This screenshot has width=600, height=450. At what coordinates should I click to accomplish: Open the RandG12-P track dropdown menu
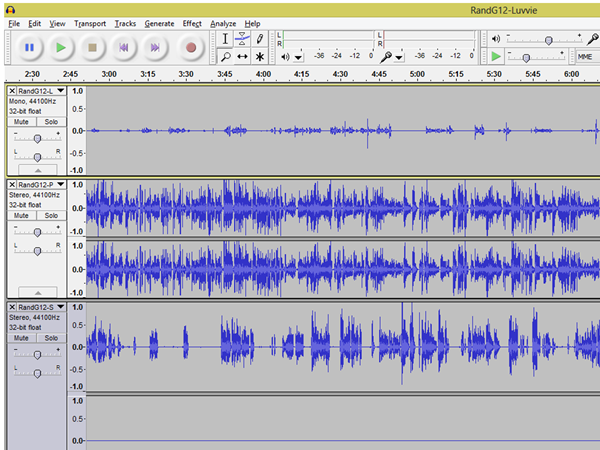coord(61,184)
